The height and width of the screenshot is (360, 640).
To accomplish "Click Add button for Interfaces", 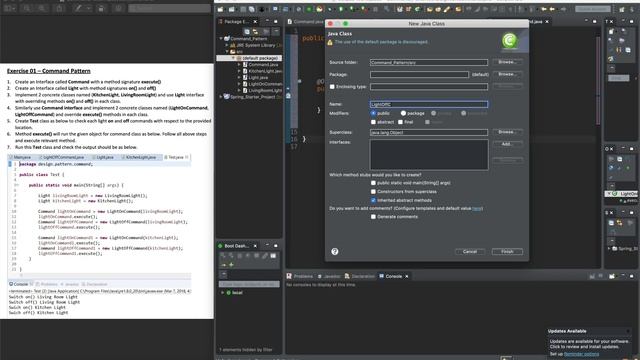I will coord(507,144).
